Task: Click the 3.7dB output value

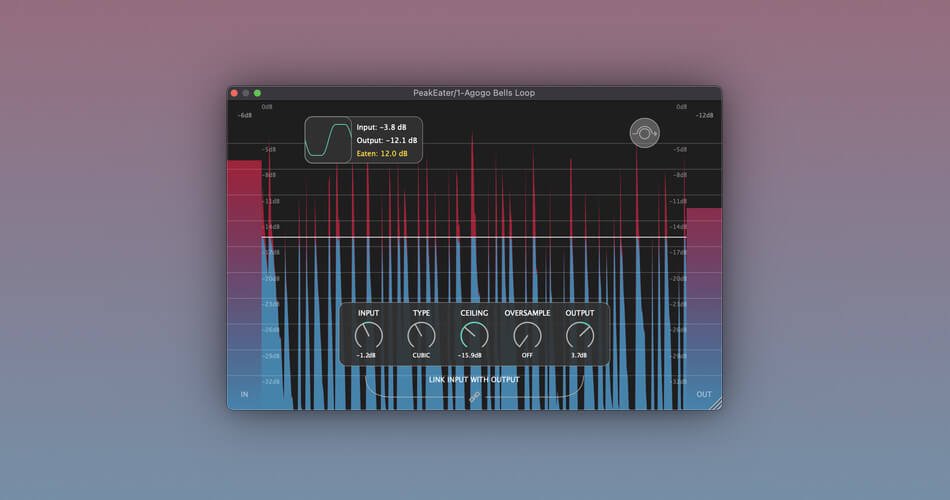Action: pos(579,356)
